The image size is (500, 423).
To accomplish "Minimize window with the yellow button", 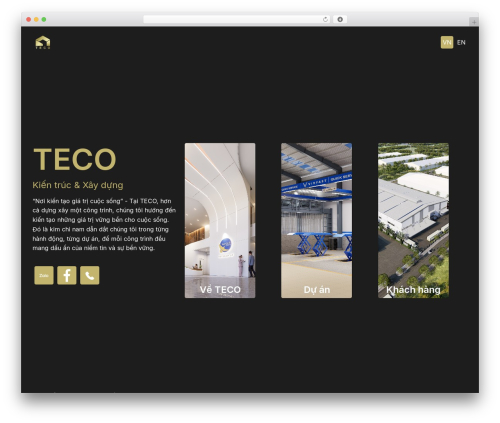I will [36, 19].
